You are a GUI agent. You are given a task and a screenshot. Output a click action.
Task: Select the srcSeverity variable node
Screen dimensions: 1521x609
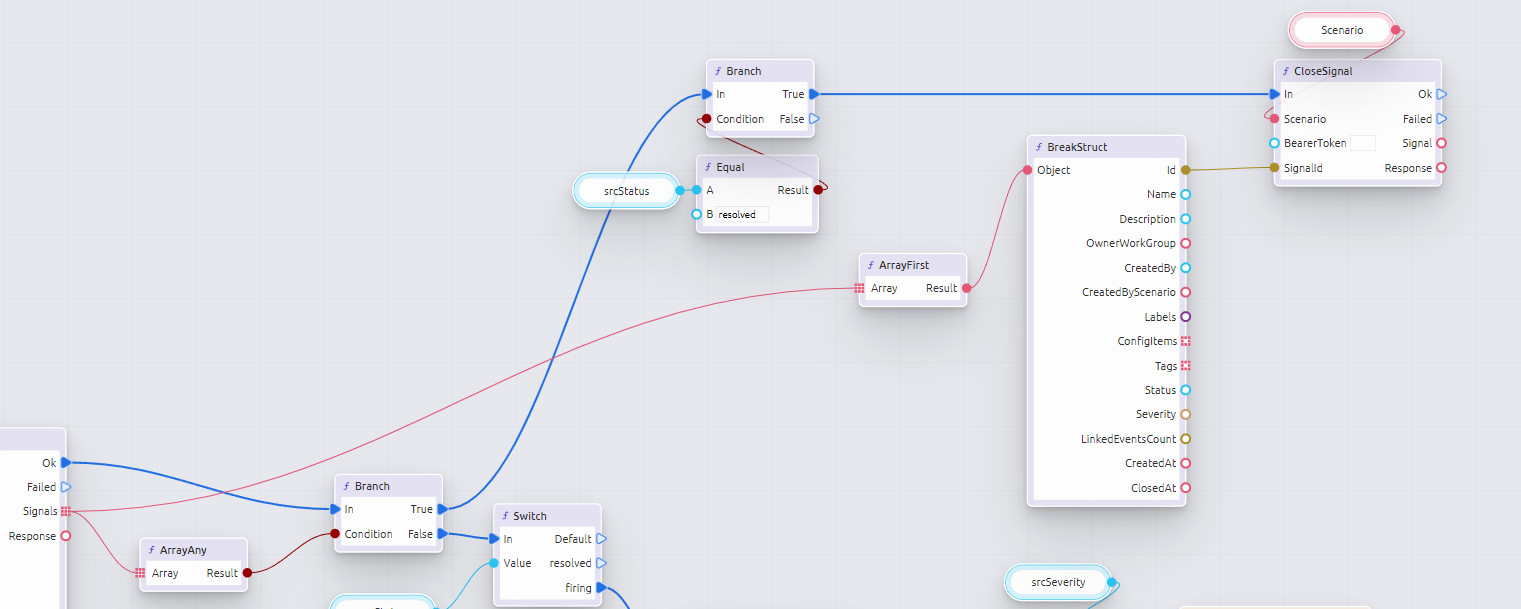coord(1058,582)
